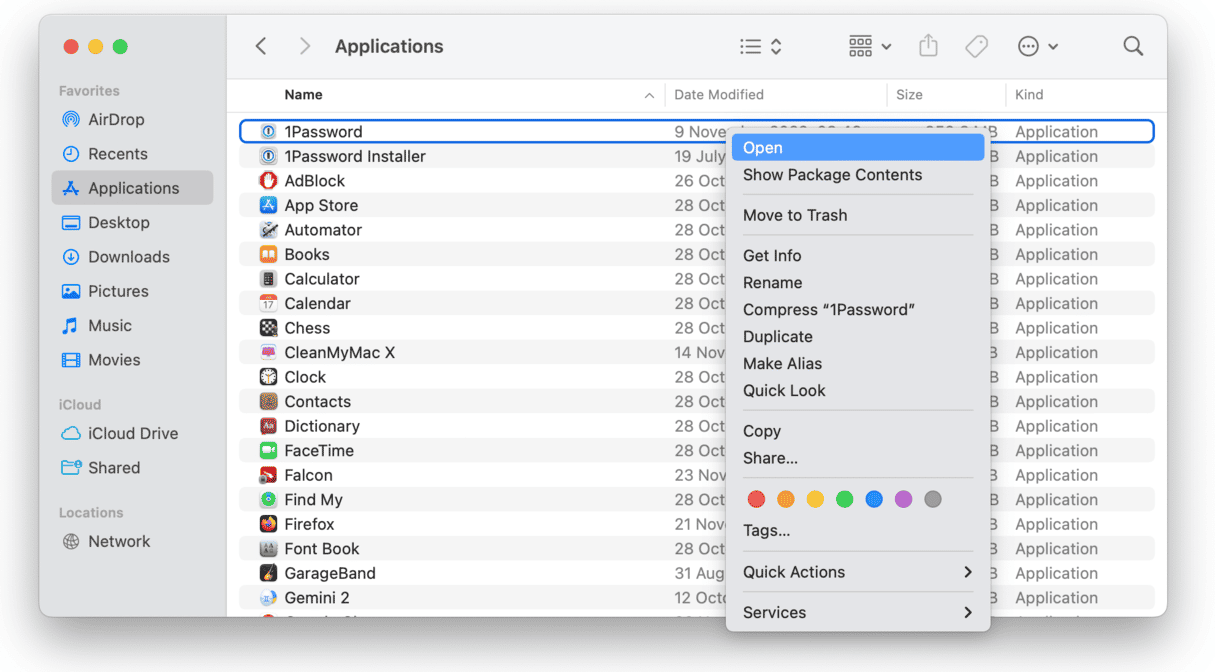The image size is (1215, 672).
Task: Select Show Package Contents menu item
Action: (832, 175)
